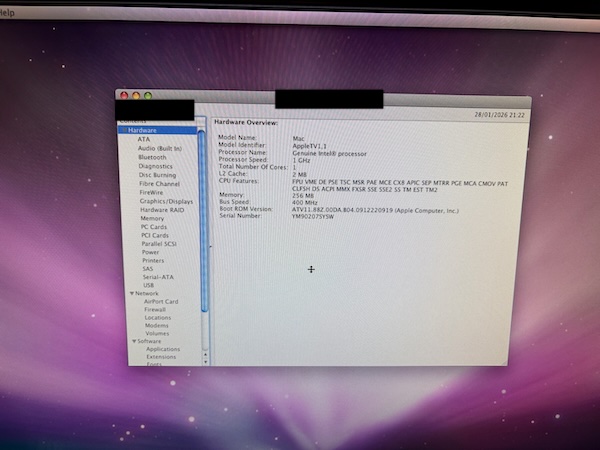
Task: Collapse the Network disclosure triangle
Action: coord(132,293)
